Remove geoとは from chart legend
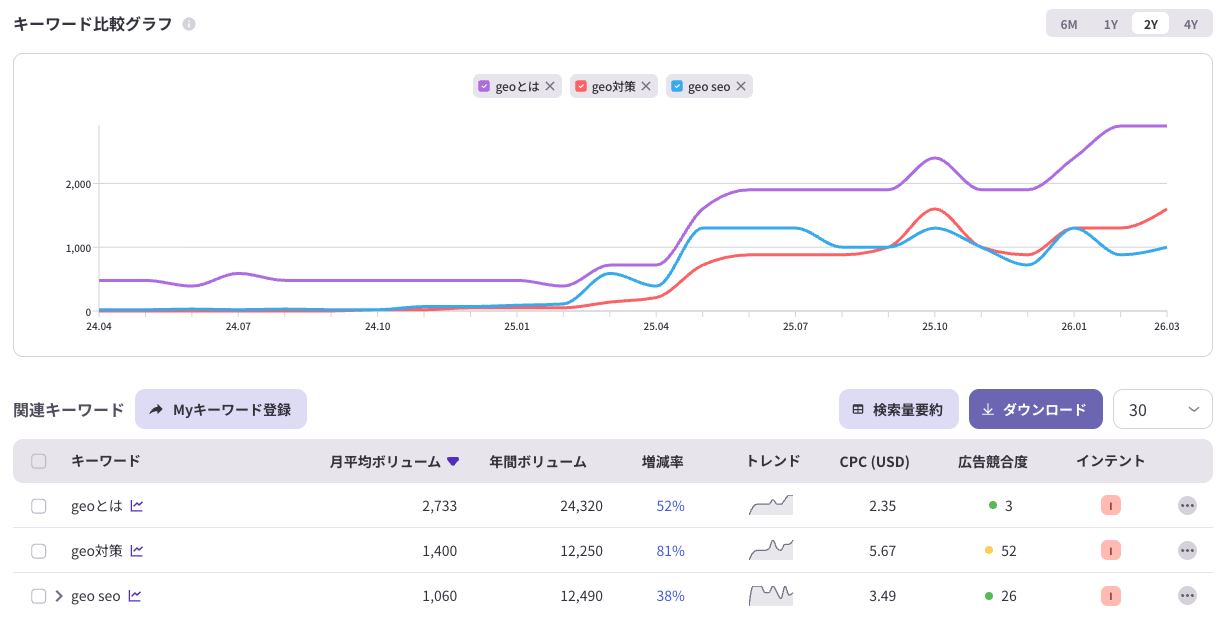The image size is (1226, 617). [550, 87]
